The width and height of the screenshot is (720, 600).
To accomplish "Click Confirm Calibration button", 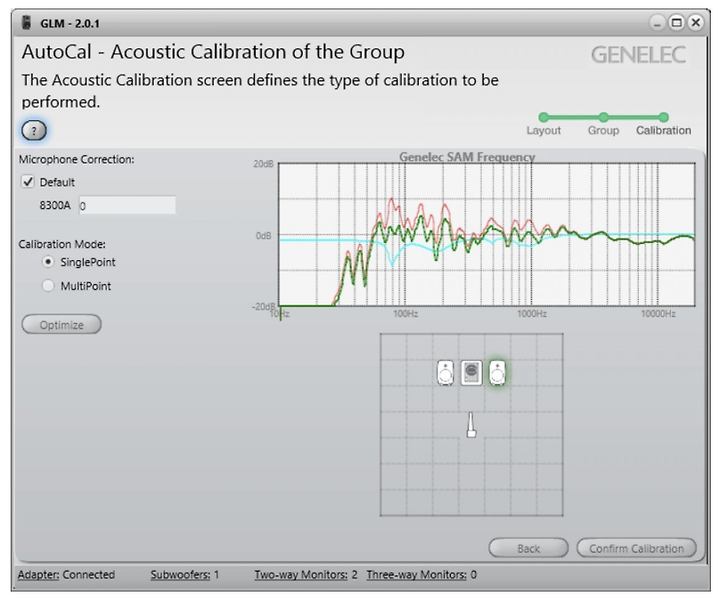I will point(636,548).
